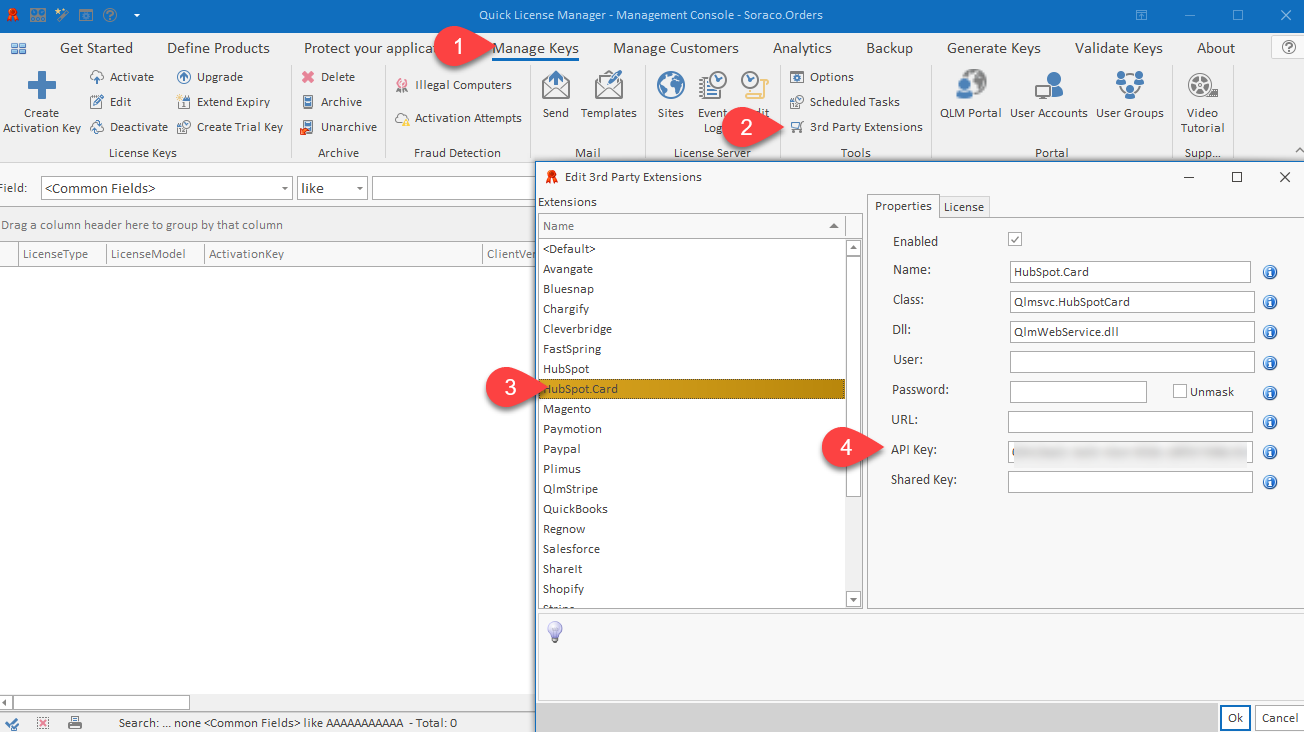
Task: Switch to the Analytics tab
Action: click(802, 48)
